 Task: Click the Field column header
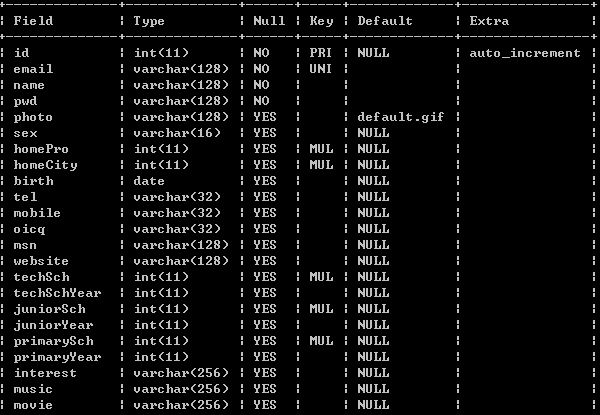(33, 21)
